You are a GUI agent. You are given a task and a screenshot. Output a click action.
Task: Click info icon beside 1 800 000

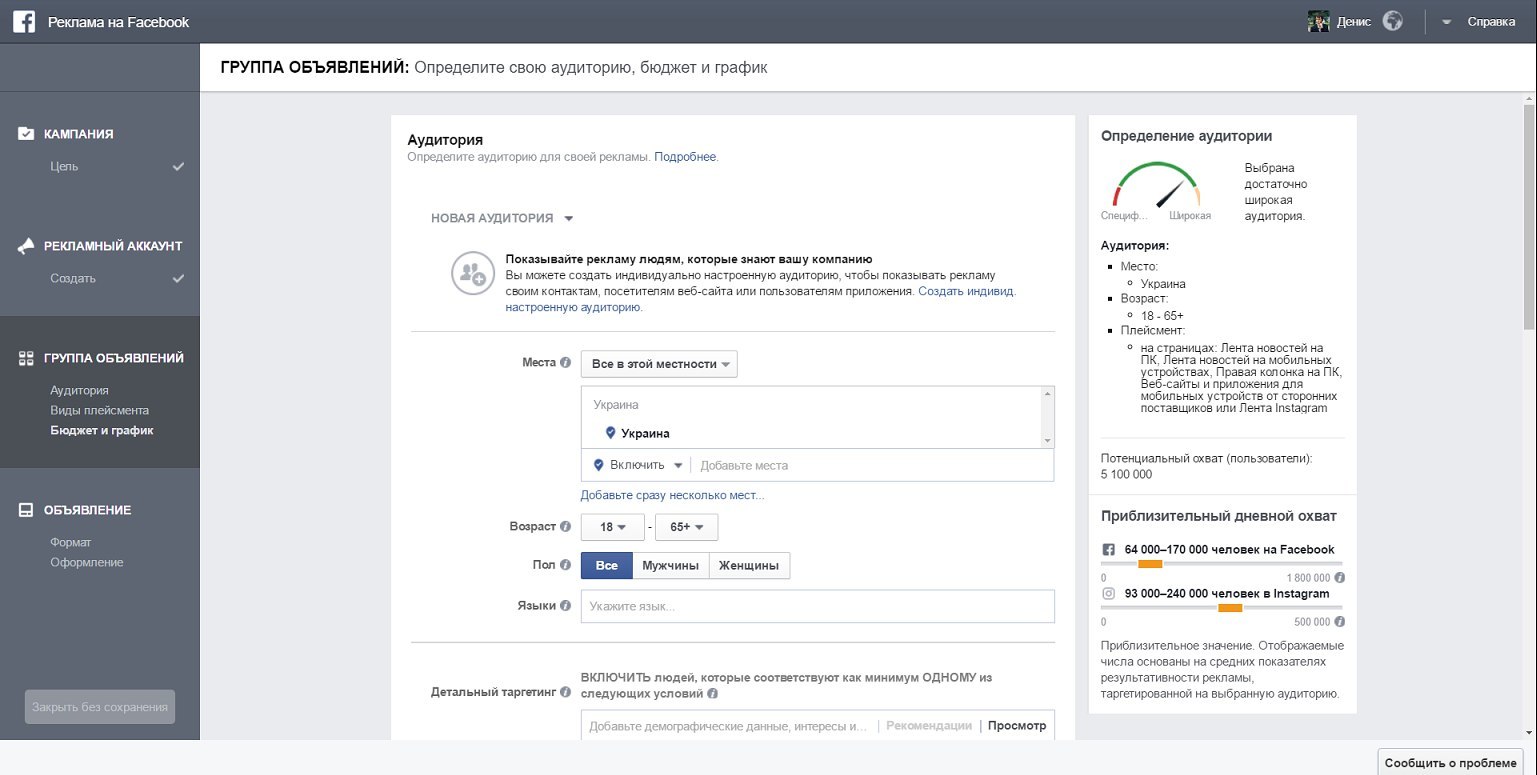pos(1339,578)
